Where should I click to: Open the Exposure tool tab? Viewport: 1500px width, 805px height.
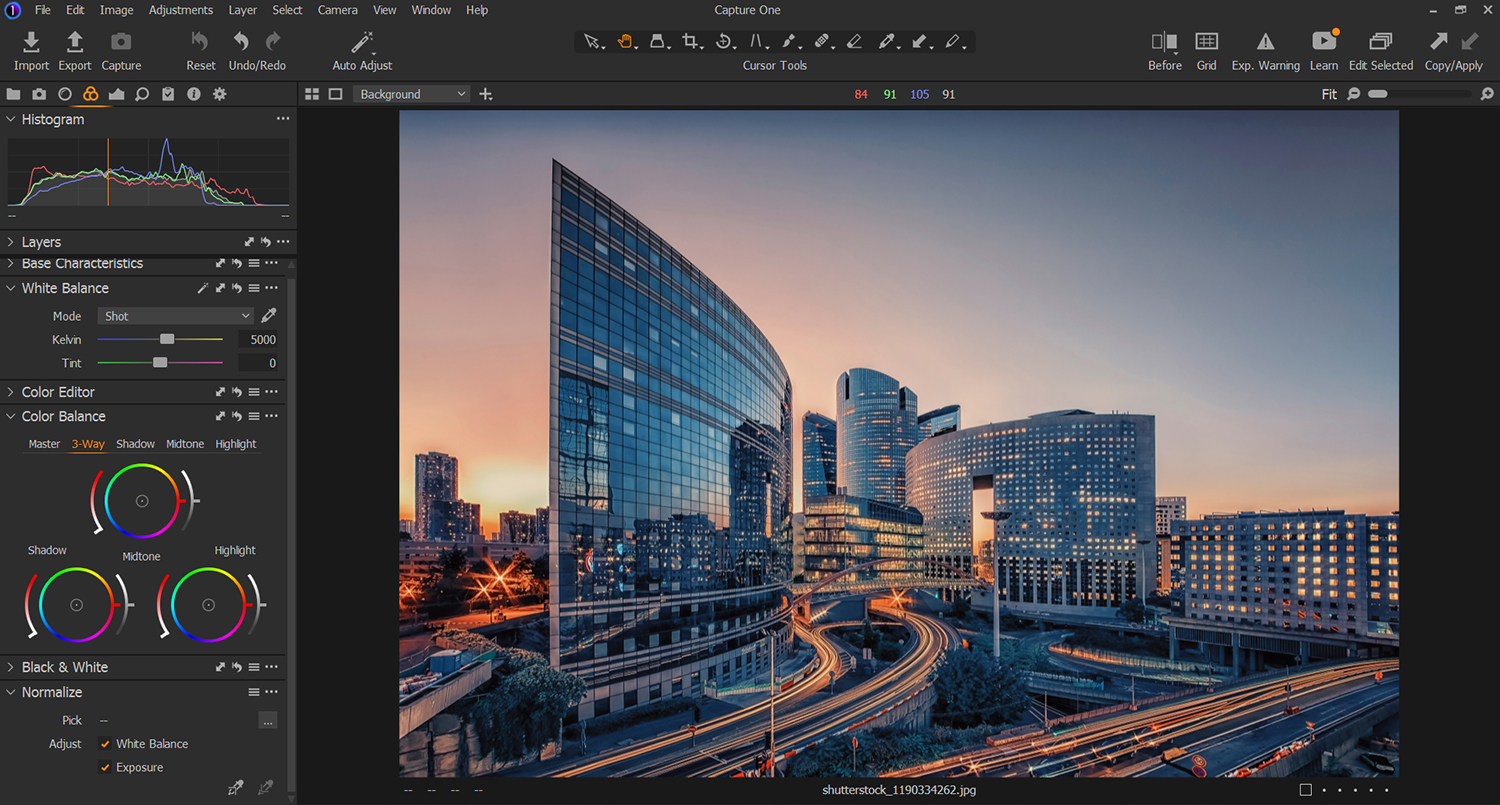[x=117, y=93]
